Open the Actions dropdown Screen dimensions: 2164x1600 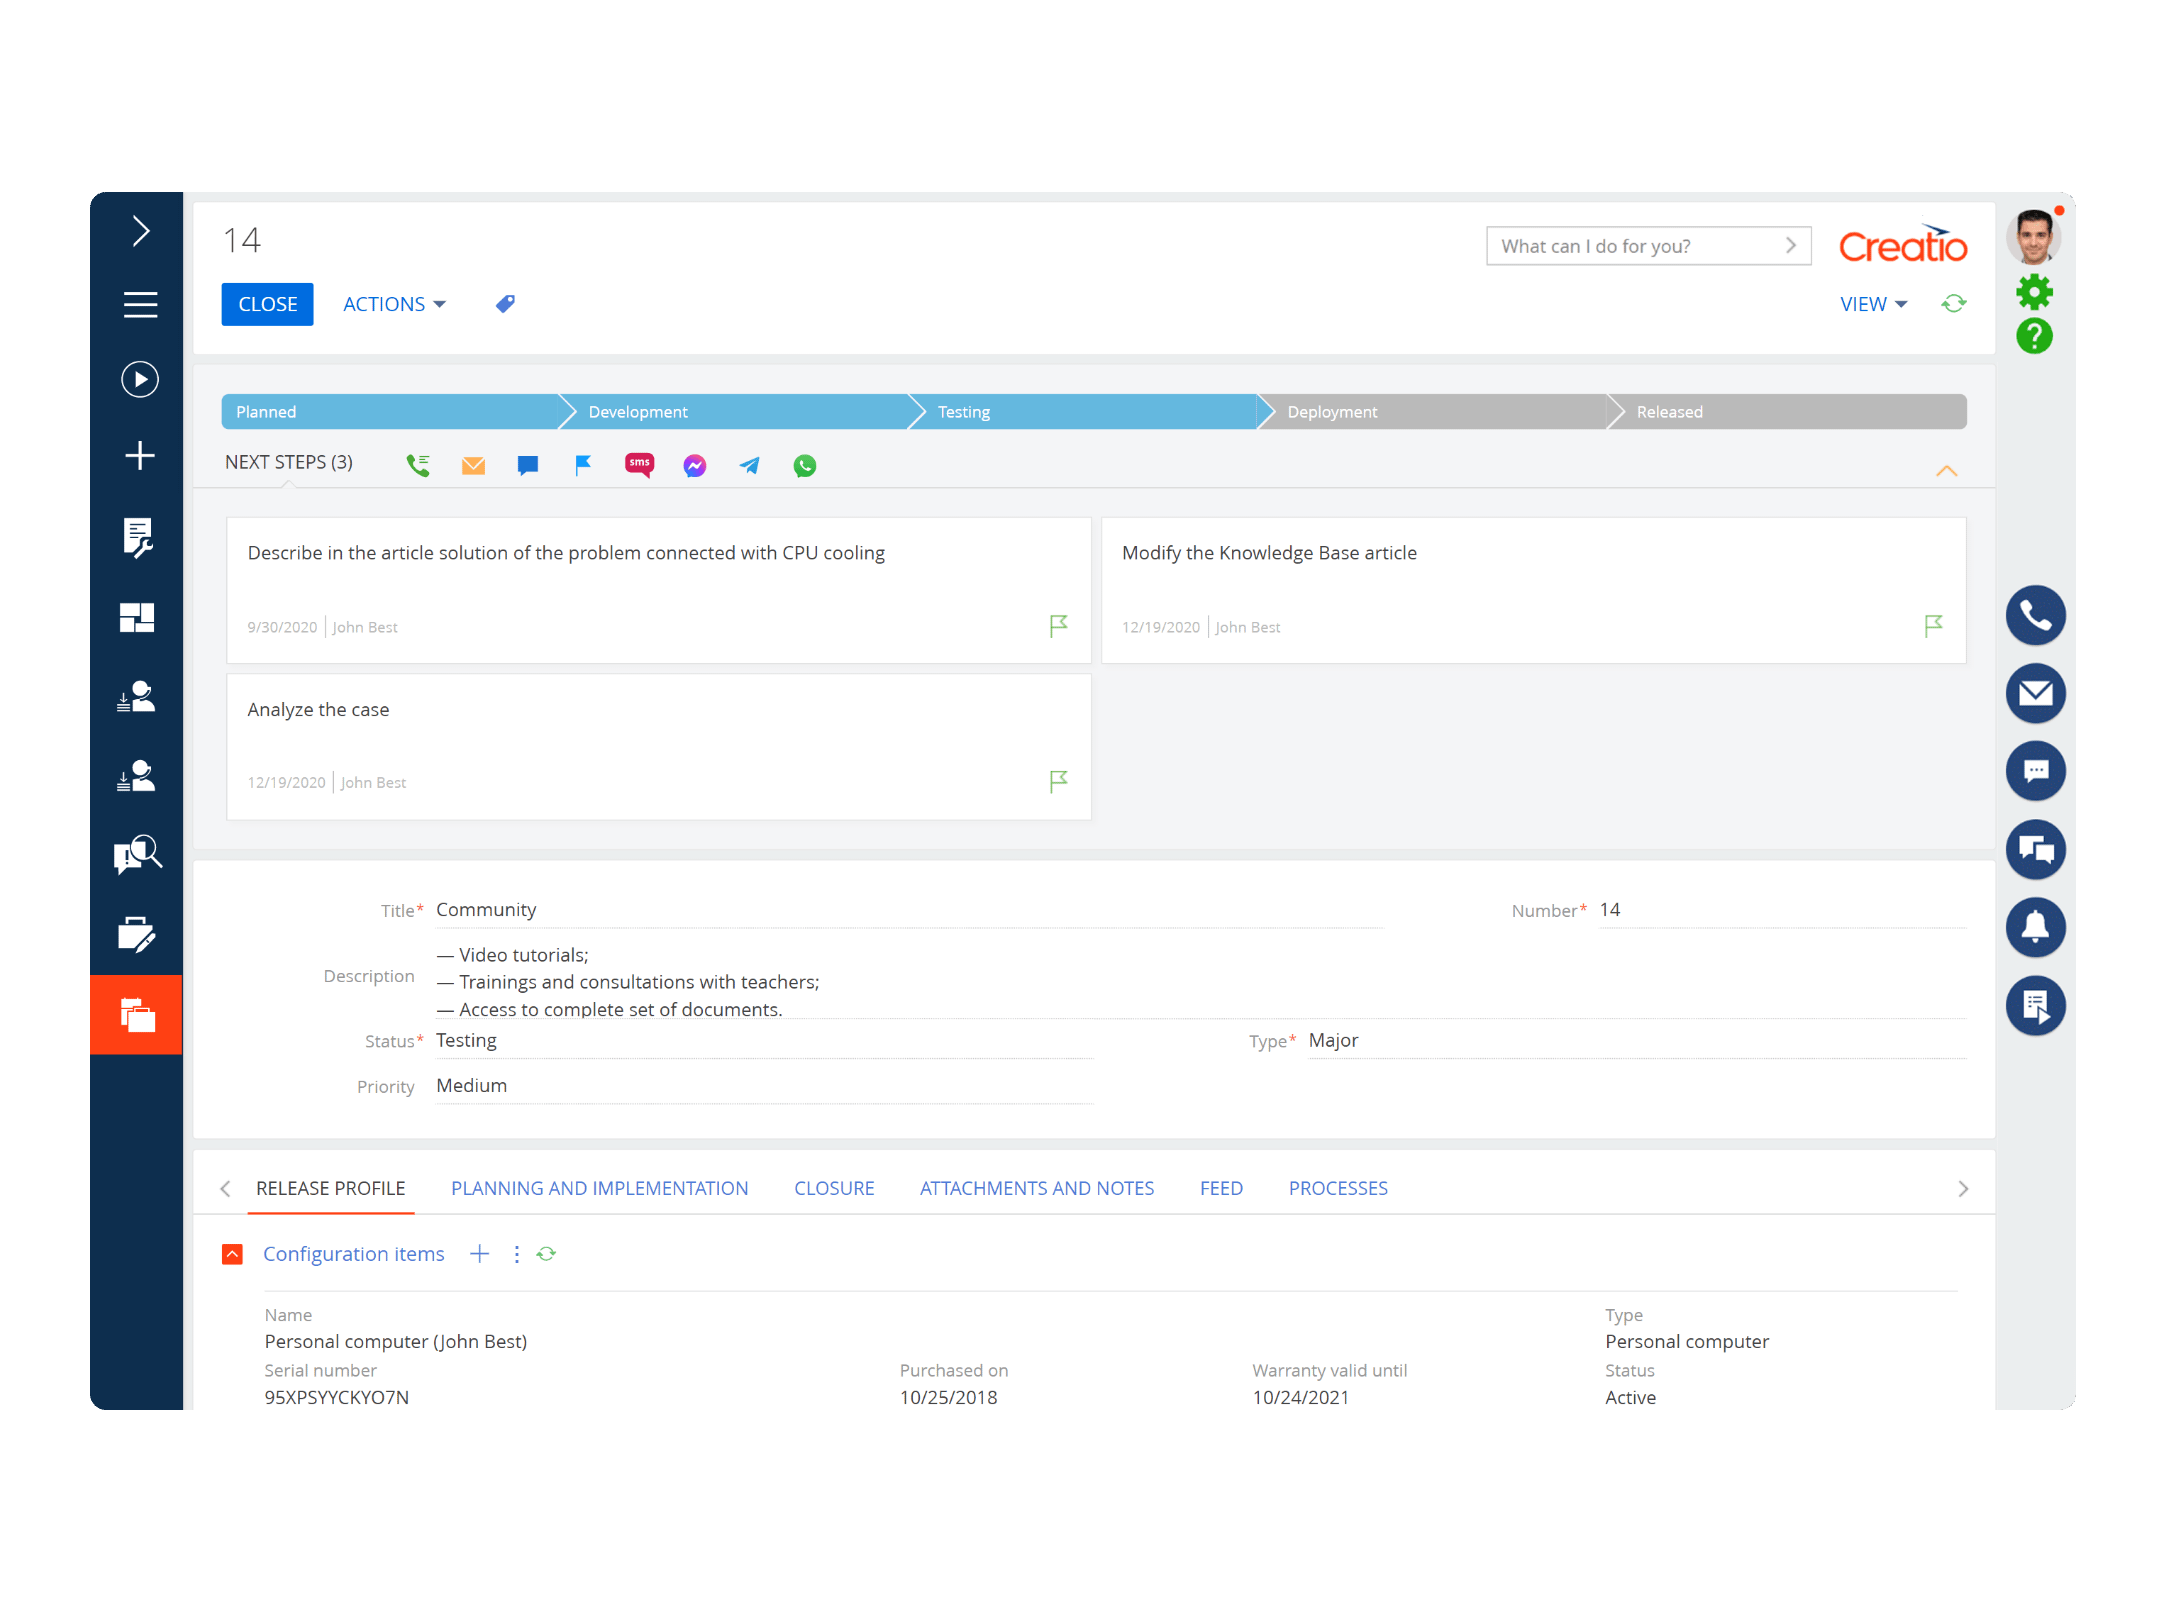(x=392, y=304)
